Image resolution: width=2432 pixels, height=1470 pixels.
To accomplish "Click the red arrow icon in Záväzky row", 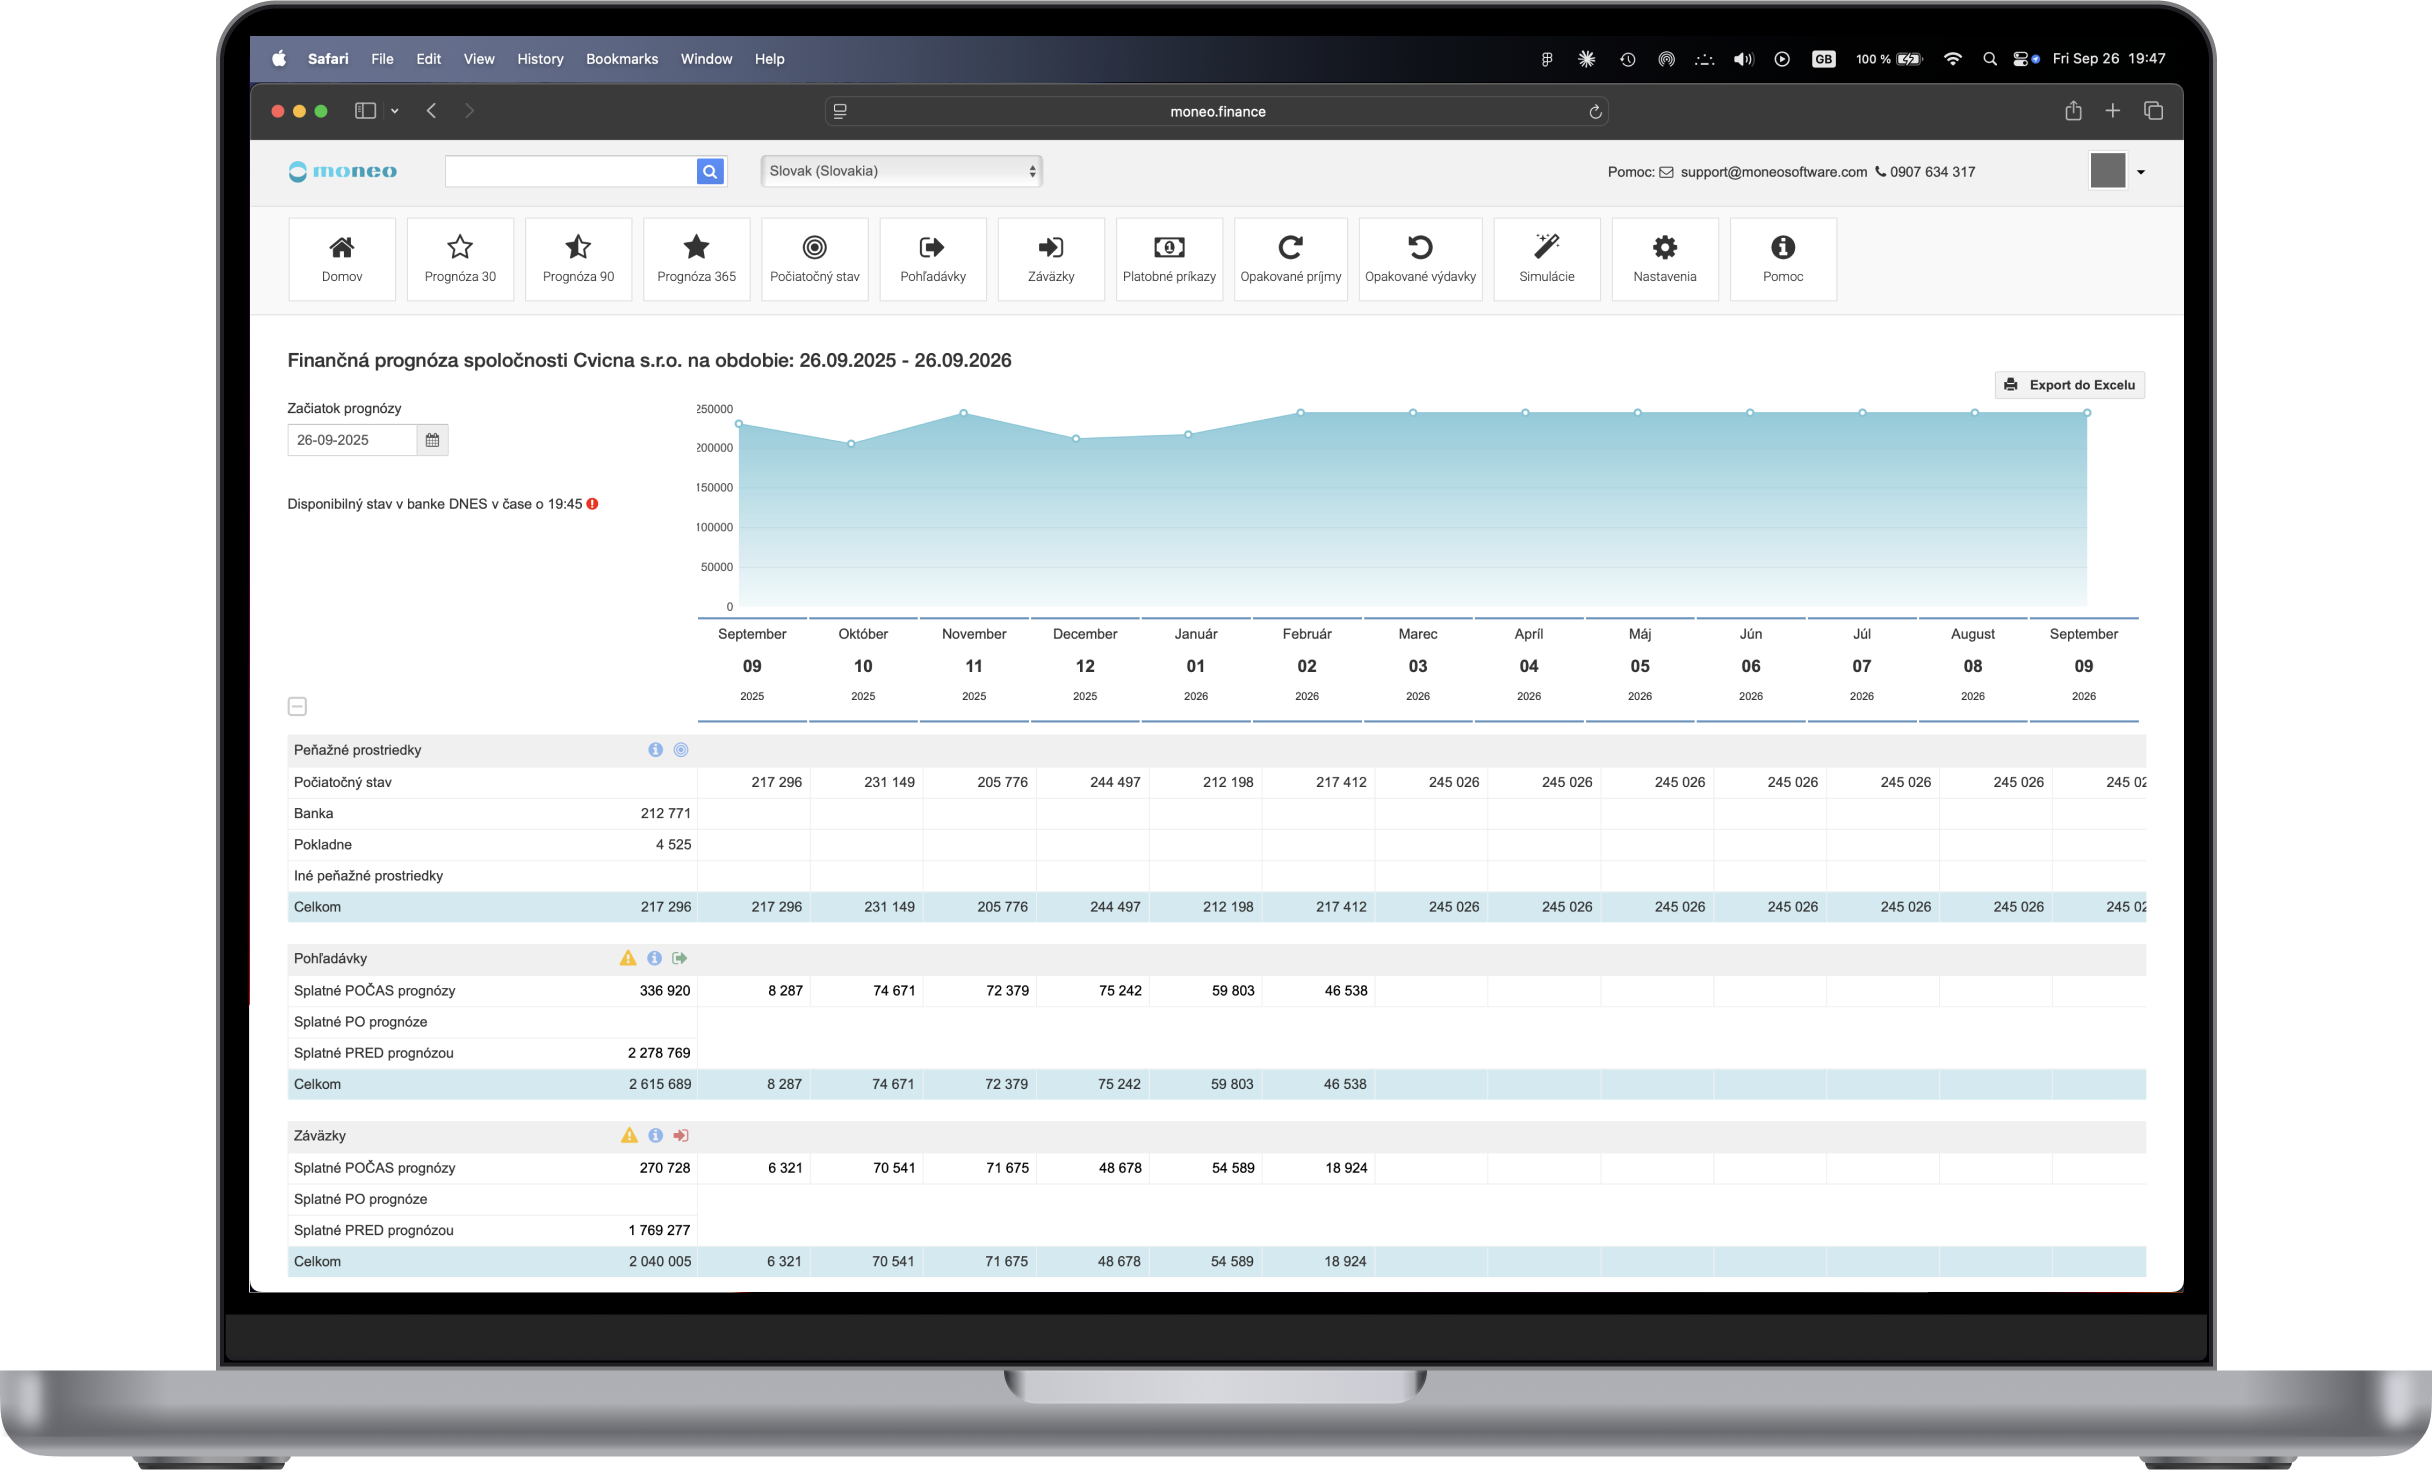I will coord(681,1135).
